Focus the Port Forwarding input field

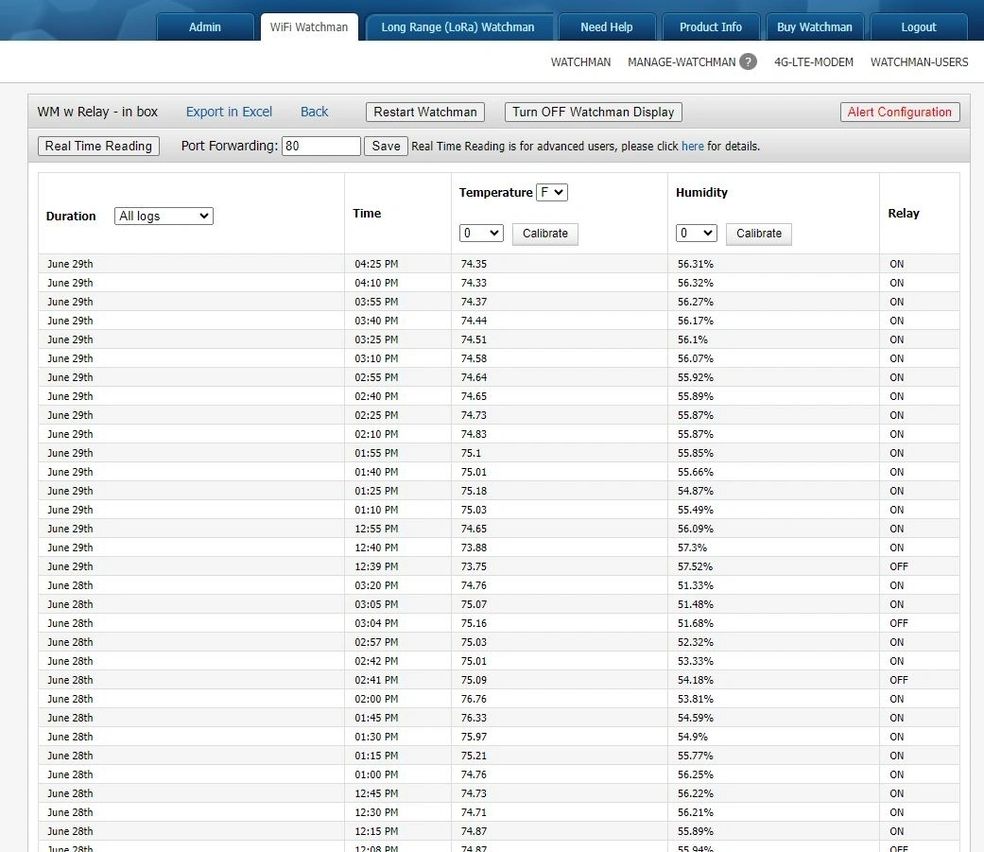coord(321,146)
